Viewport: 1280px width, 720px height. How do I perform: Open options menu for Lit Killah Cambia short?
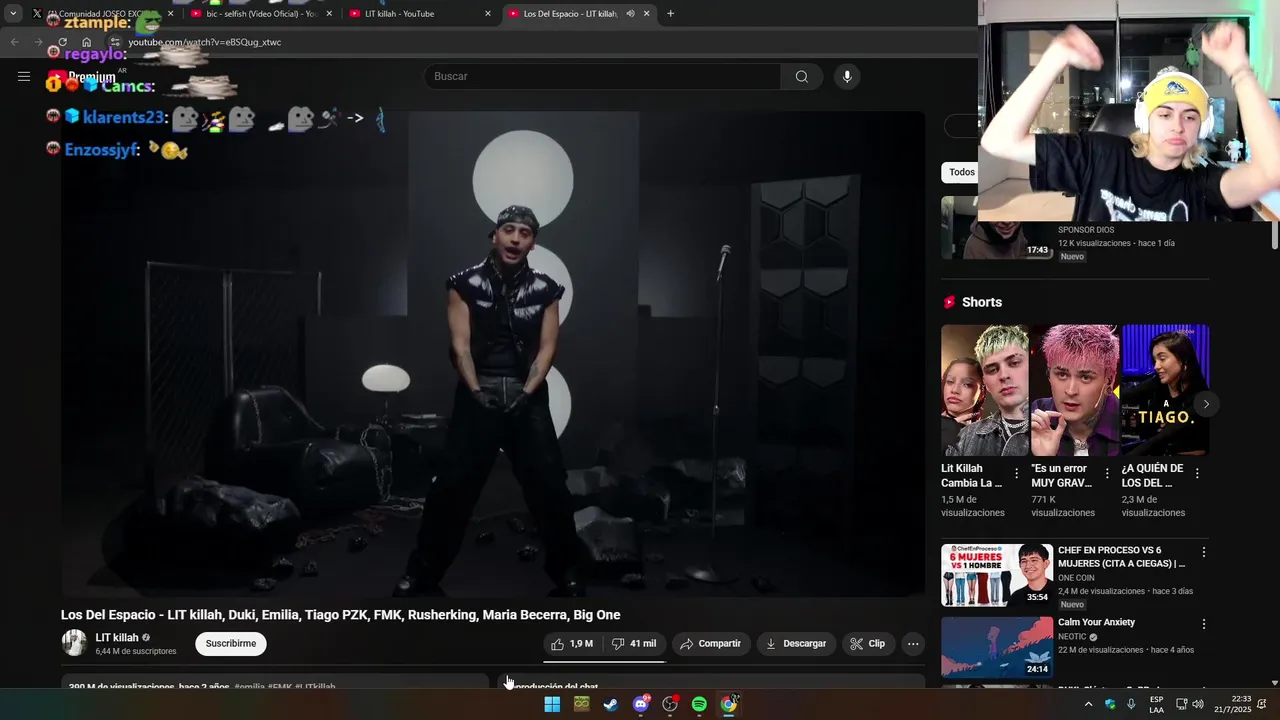[1017, 473]
